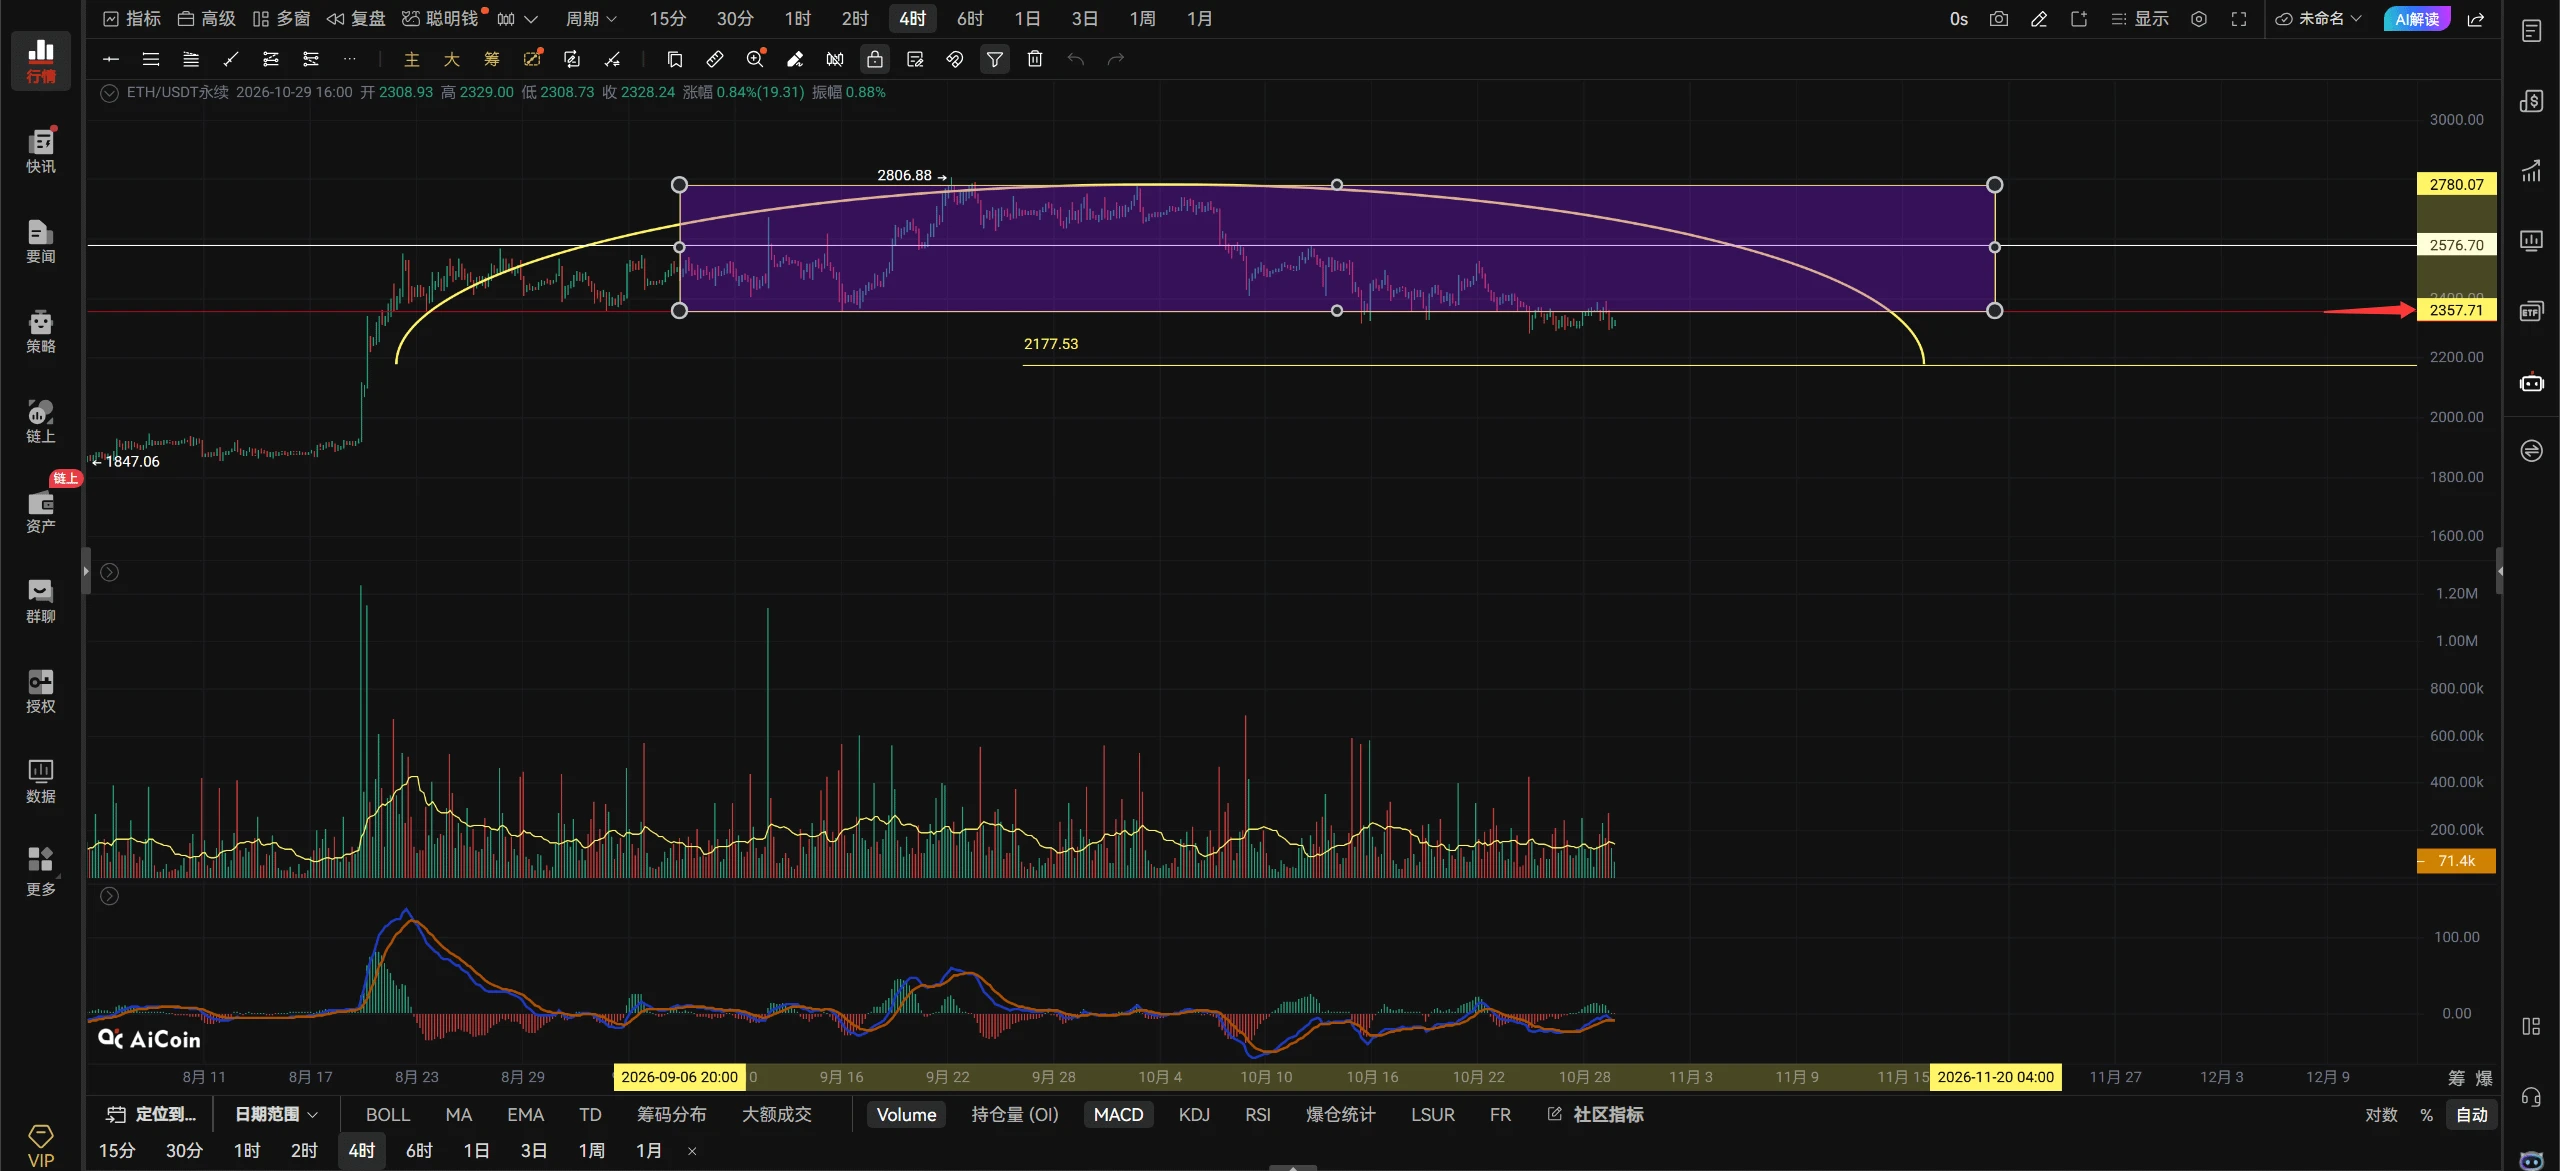2560x1171 pixels.
Task: Open 数据 data section in sidebar
Action: point(41,781)
